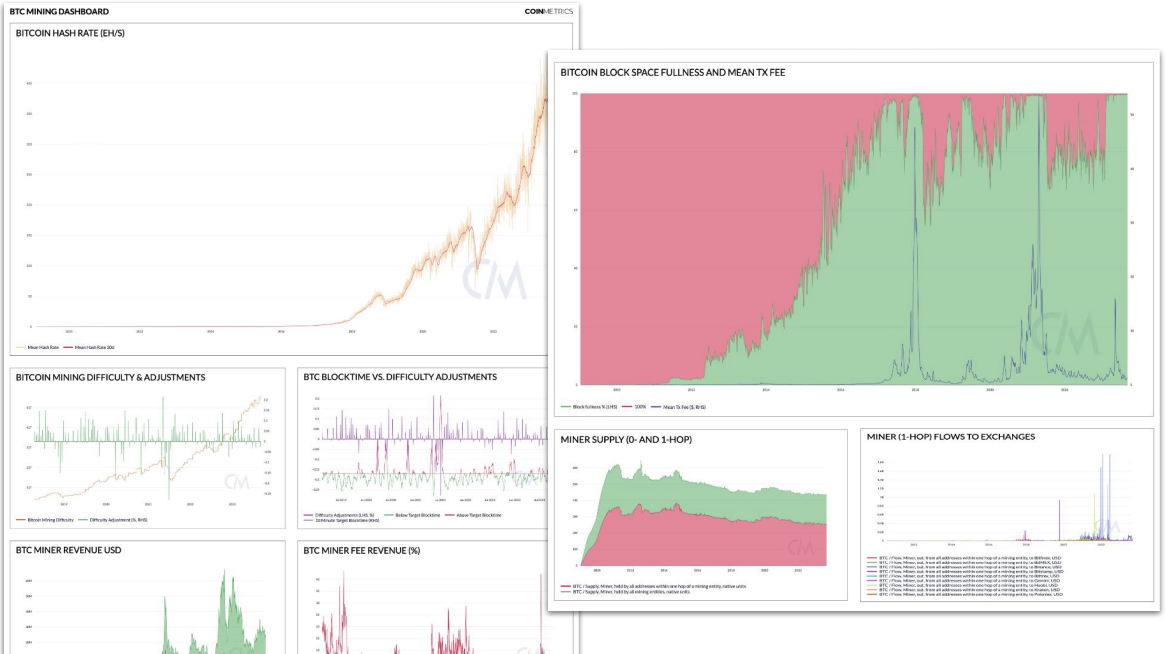Toggle the Mean Hash Rate legend series

[x=37, y=347]
